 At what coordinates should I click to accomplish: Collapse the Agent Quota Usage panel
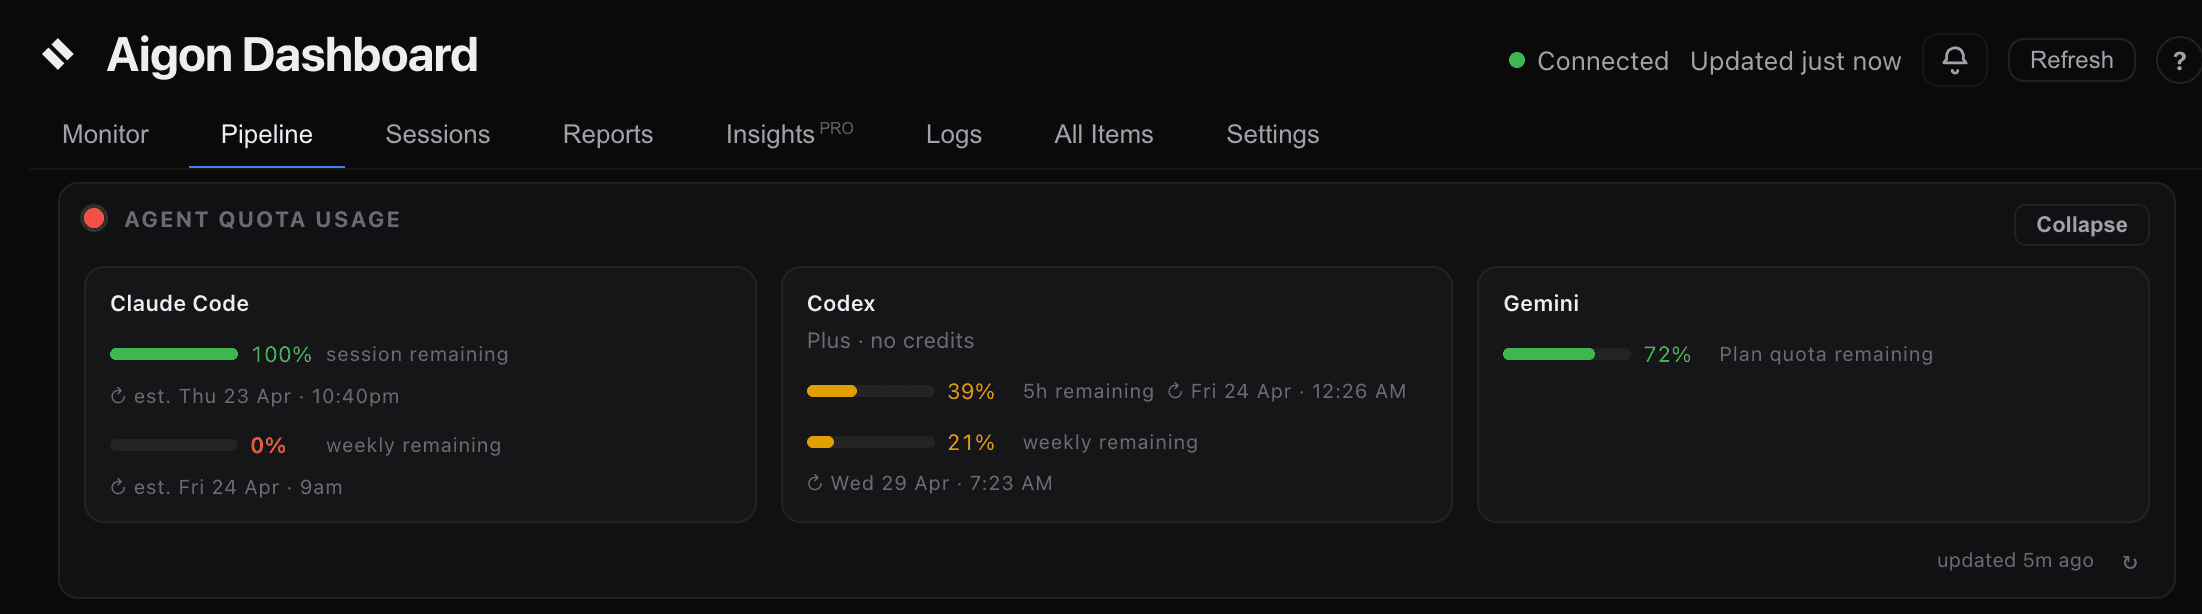[2081, 224]
